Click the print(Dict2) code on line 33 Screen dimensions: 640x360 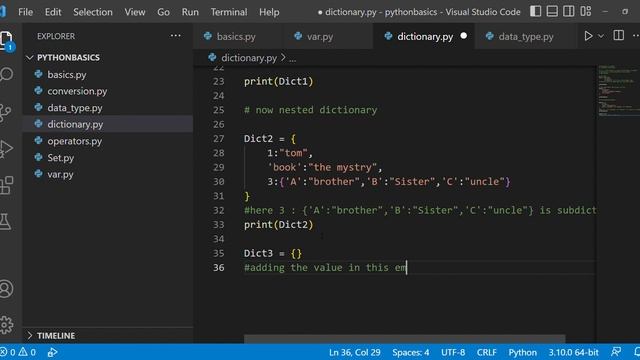click(x=278, y=224)
